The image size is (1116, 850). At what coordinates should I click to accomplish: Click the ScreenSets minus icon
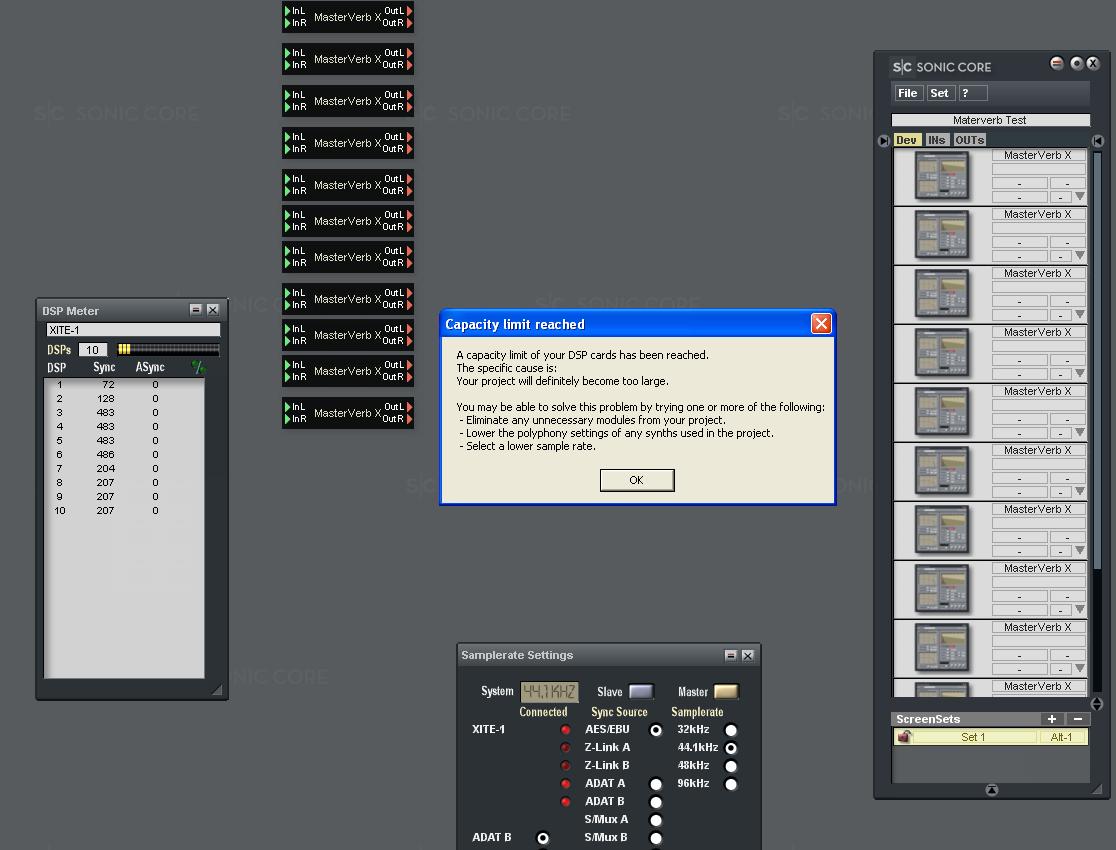pos(1077,719)
